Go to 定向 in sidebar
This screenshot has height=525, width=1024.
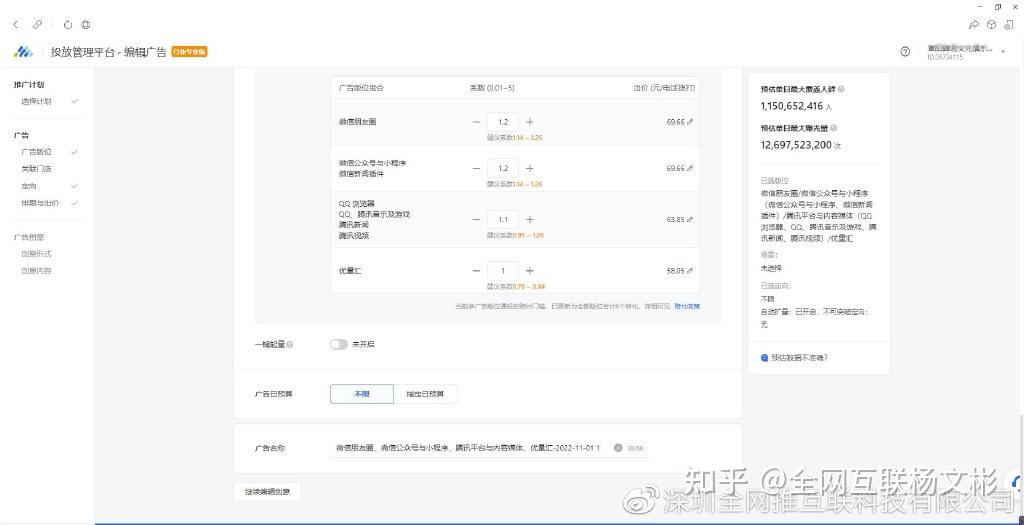pos(29,186)
